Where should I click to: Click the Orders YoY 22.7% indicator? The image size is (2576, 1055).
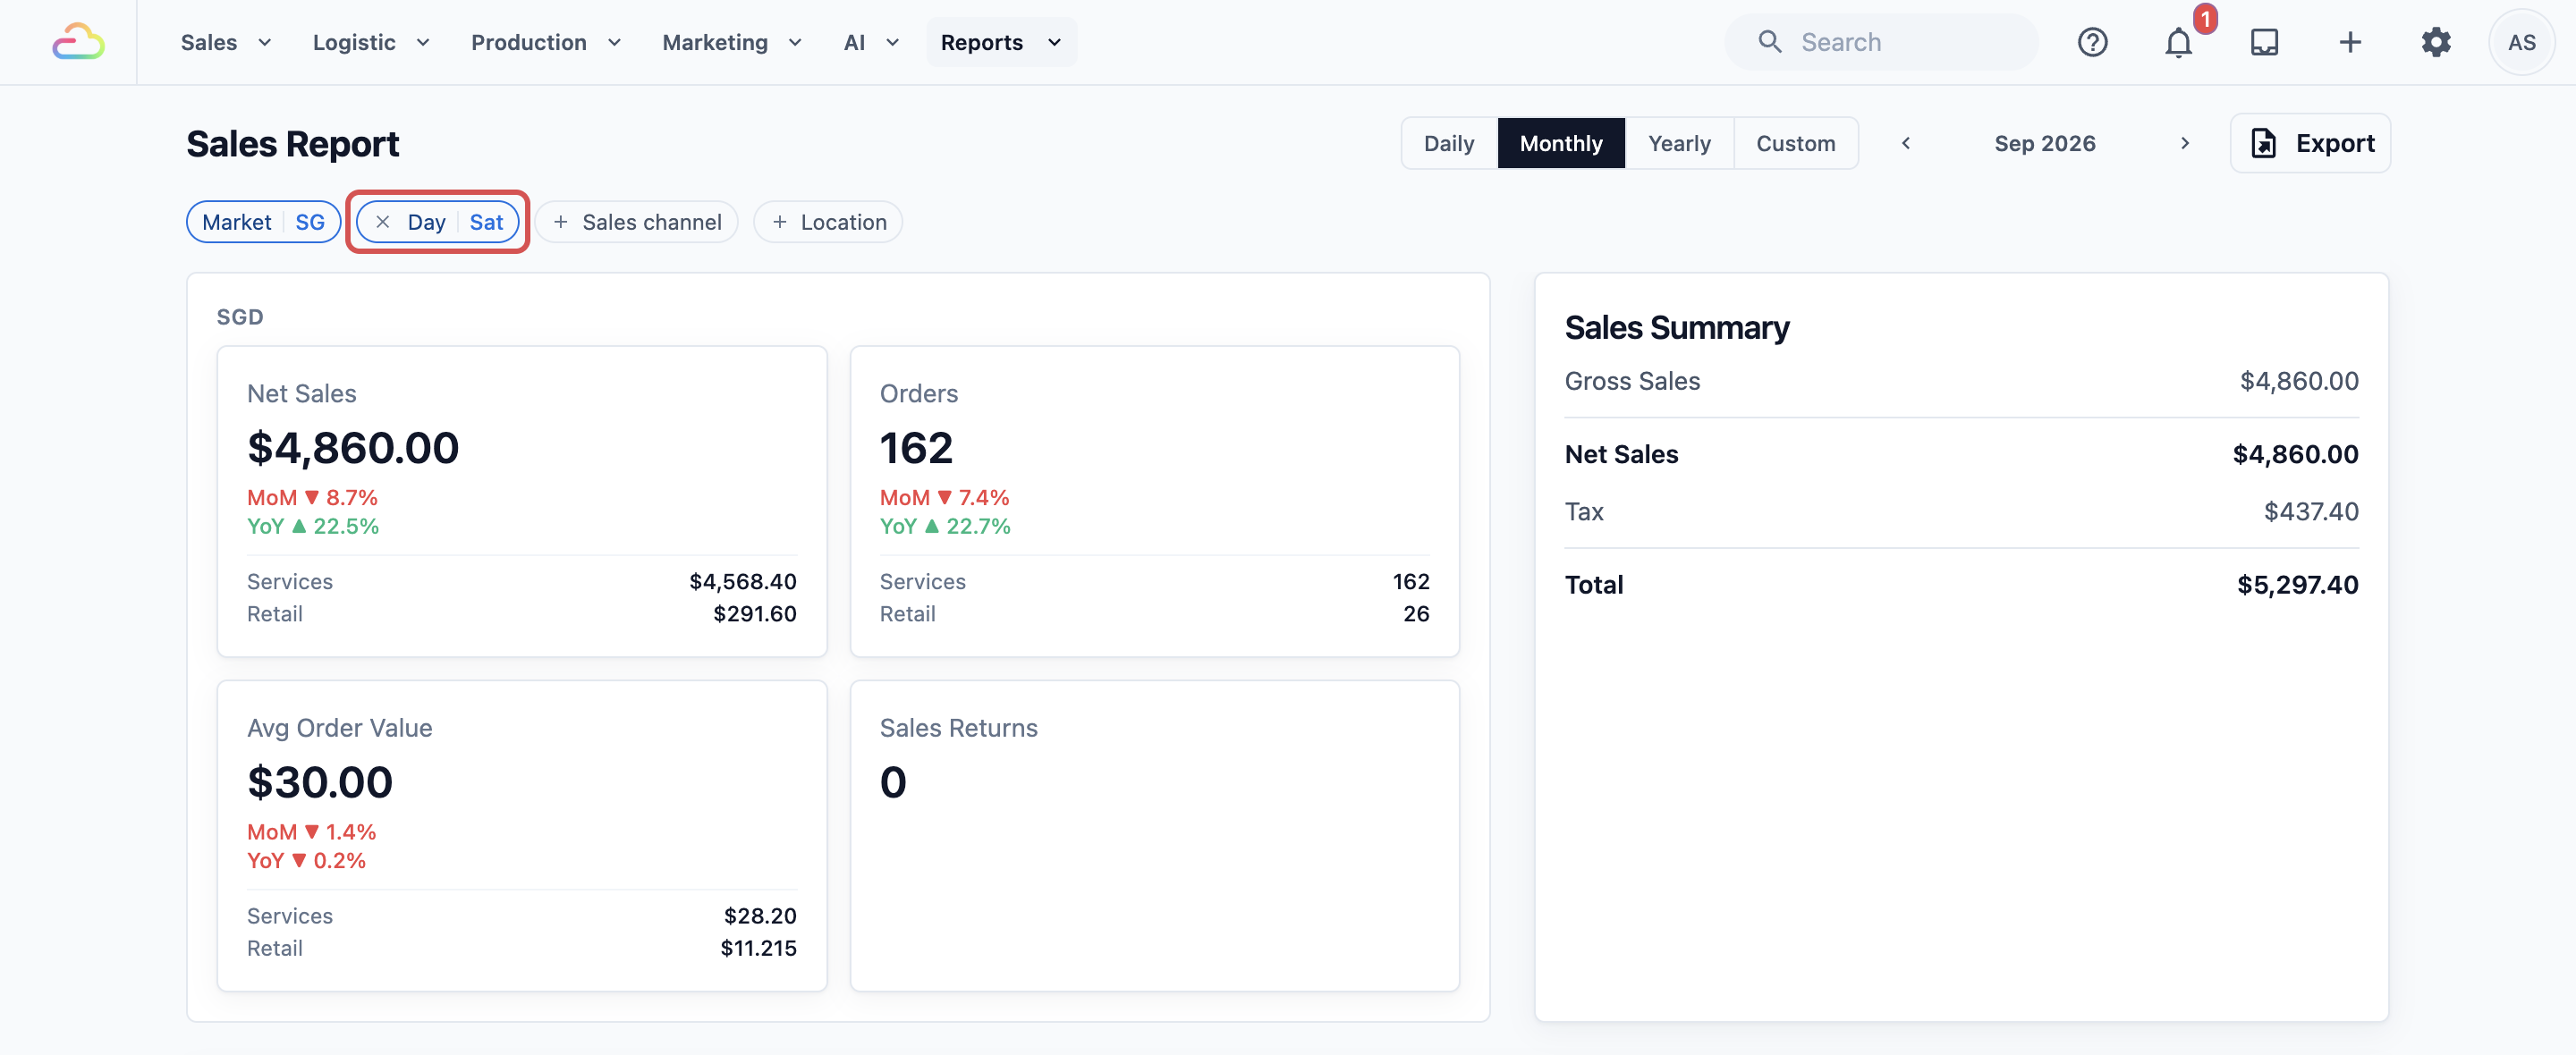pyautogui.click(x=945, y=526)
